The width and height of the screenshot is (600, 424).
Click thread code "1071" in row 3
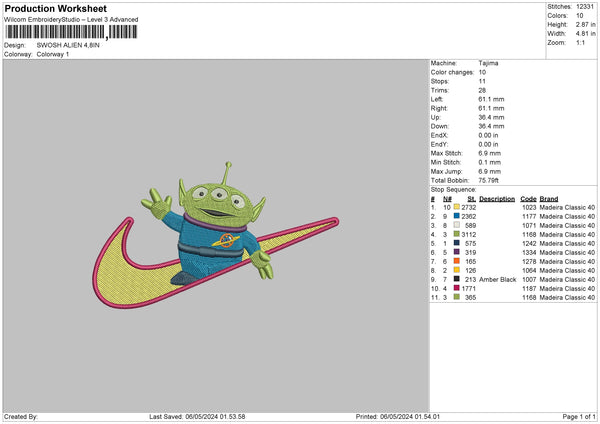tap(529, 225)
